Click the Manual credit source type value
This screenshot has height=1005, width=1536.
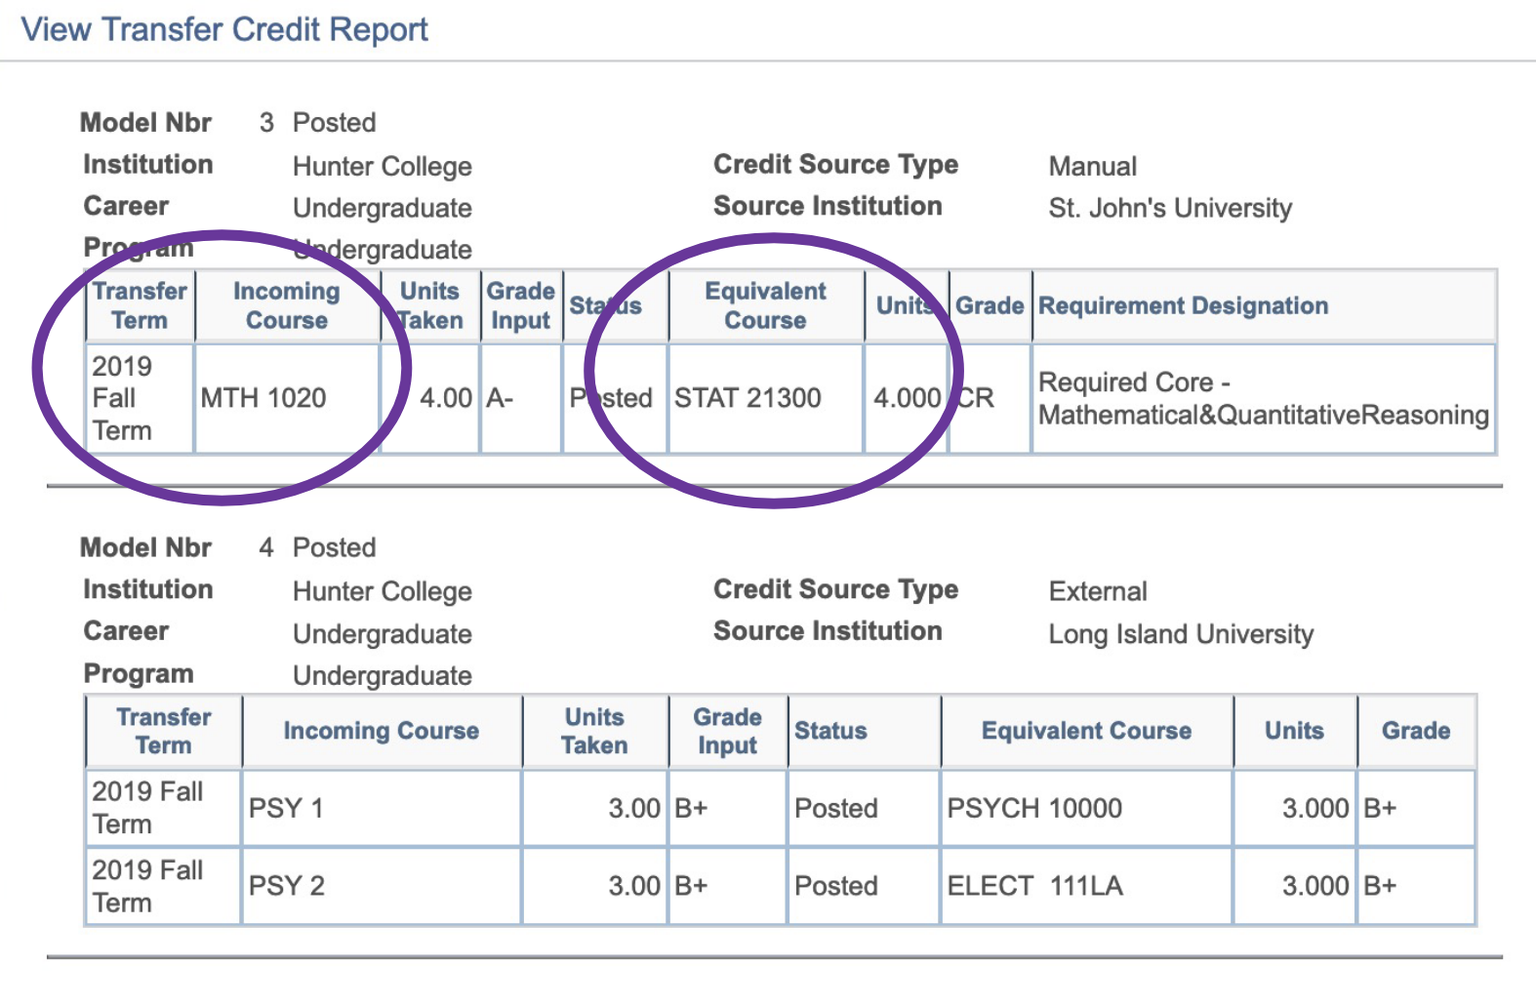pos(1092,166)
